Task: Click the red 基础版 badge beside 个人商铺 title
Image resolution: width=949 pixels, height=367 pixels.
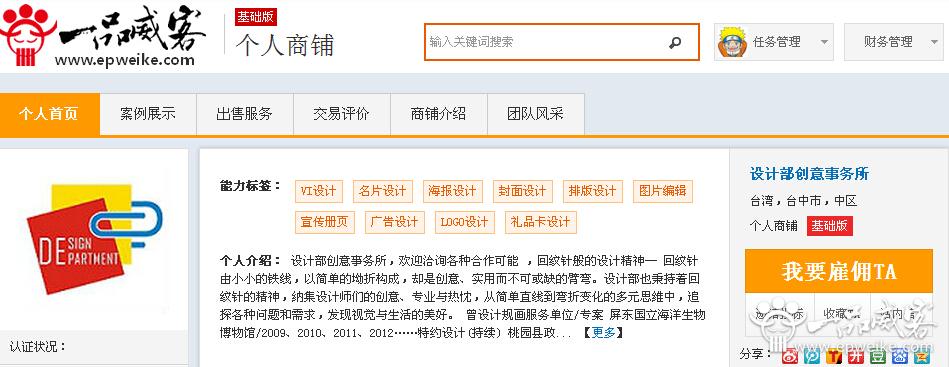Action: pyautogui.click(x=256, y=16)
